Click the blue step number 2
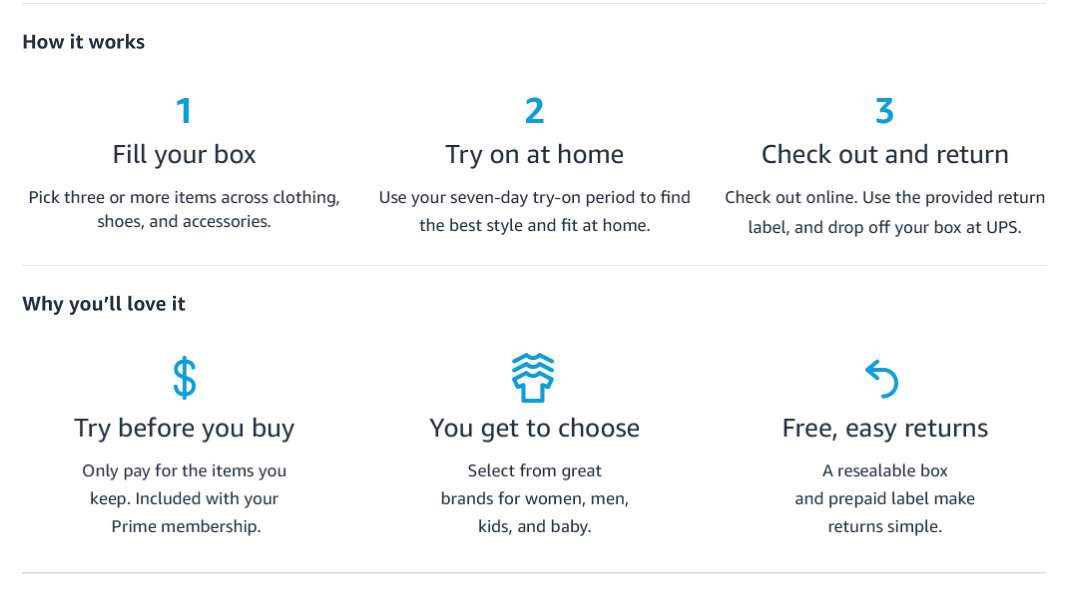 tap(535, 111)
